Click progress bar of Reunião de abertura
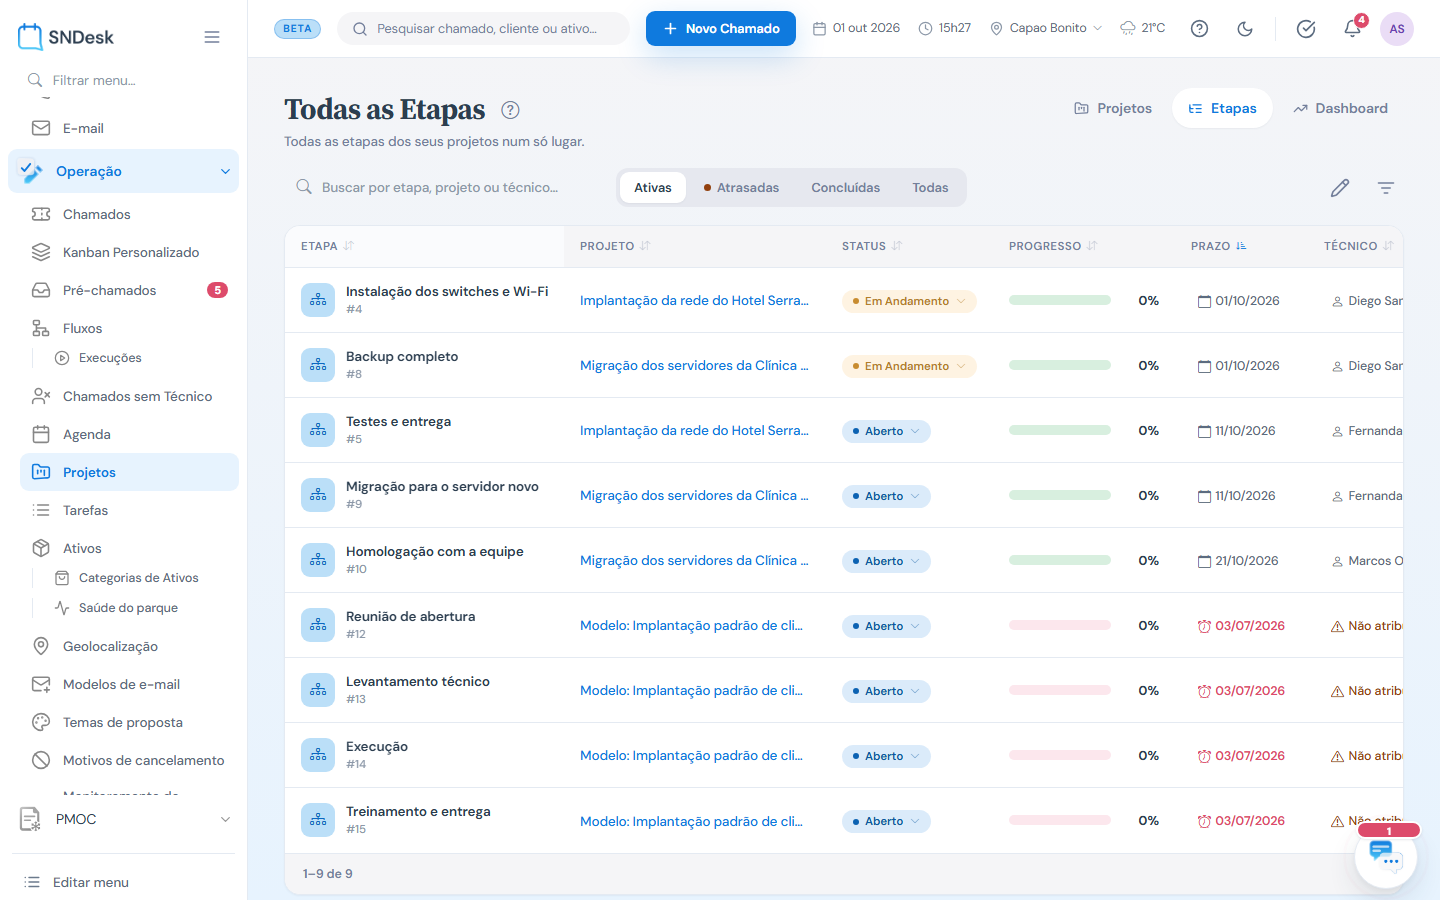Screen dimensions: 1440x900 [x=1060, y=625]
